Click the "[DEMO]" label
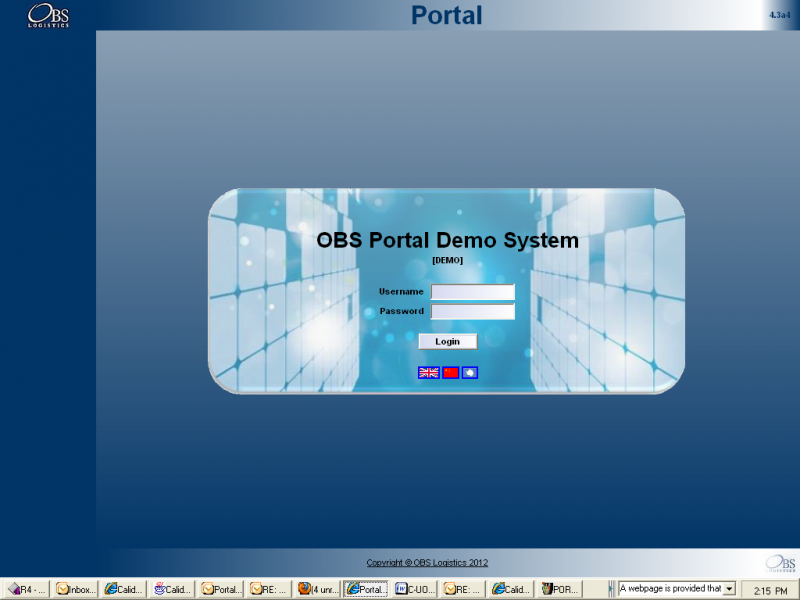Screen dimensions: 800x600 click(x=447, y=260)
